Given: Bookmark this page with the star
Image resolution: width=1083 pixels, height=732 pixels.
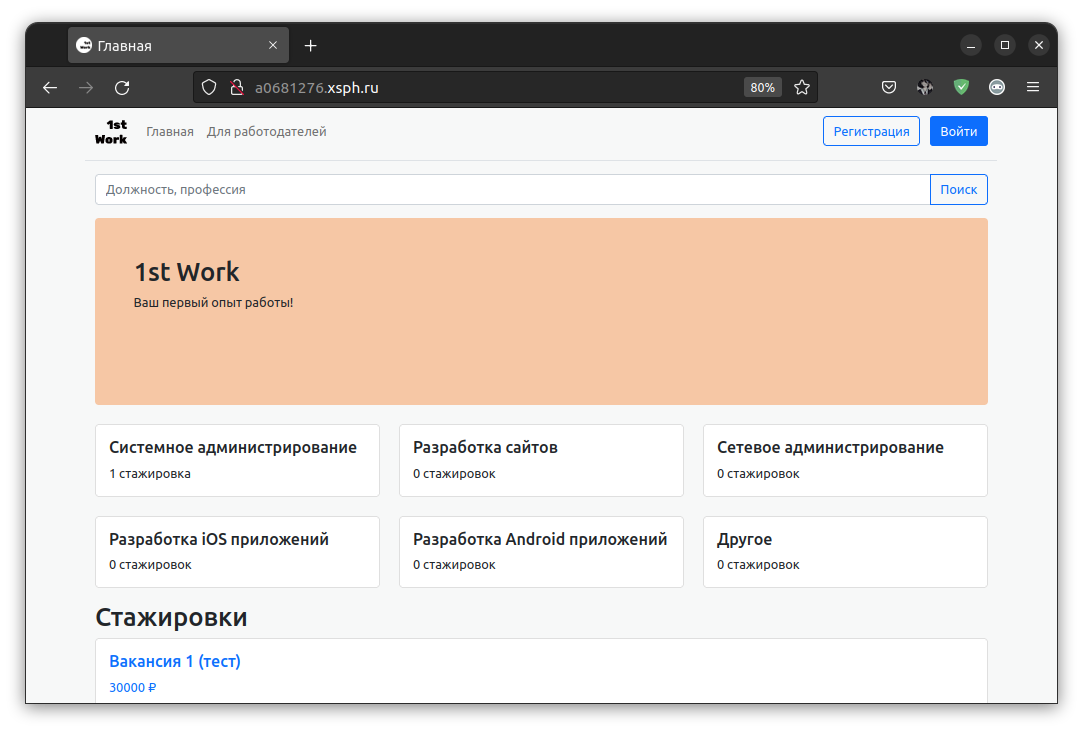Looking at the screenshot, I should pyautogui.click(x=801, y=88).
